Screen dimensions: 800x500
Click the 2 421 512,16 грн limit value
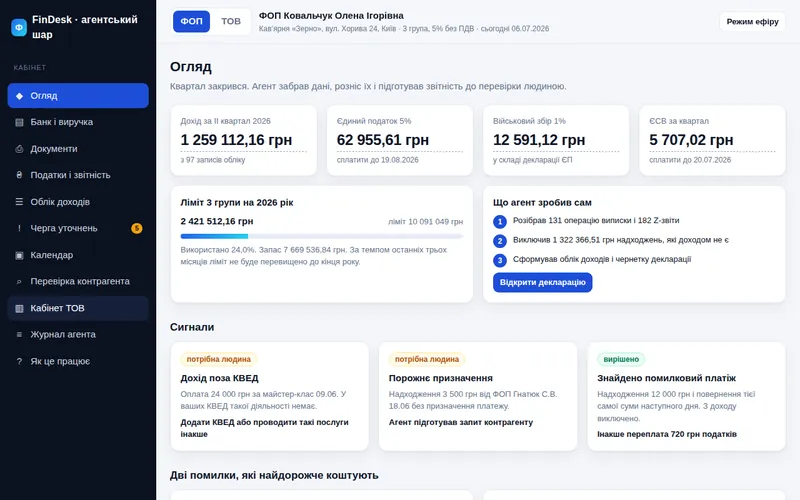tap(217, 221)
